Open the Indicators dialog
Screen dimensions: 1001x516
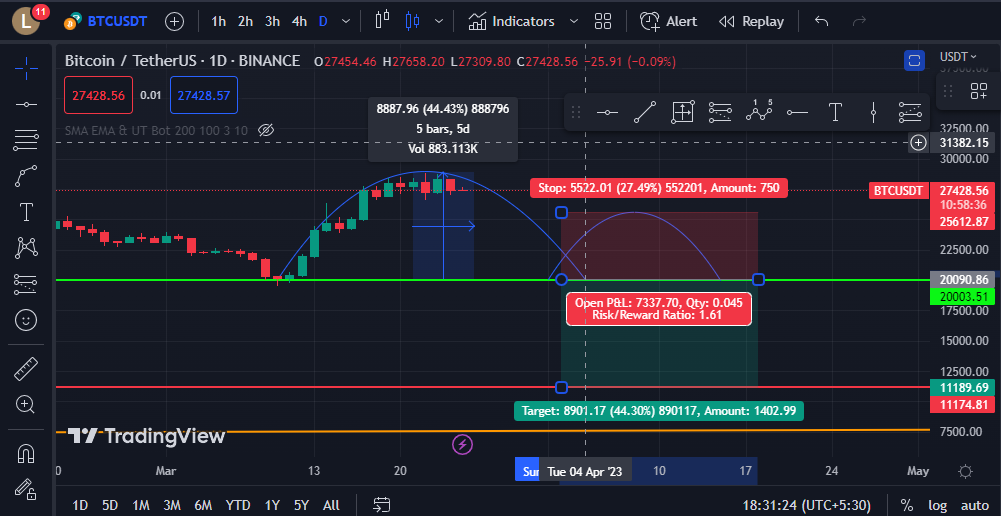511,21
